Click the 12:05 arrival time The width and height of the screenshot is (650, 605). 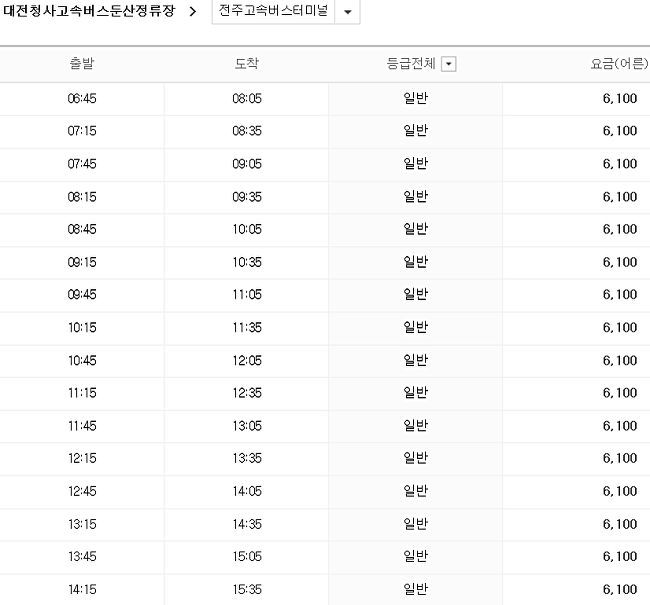[247, 360]
